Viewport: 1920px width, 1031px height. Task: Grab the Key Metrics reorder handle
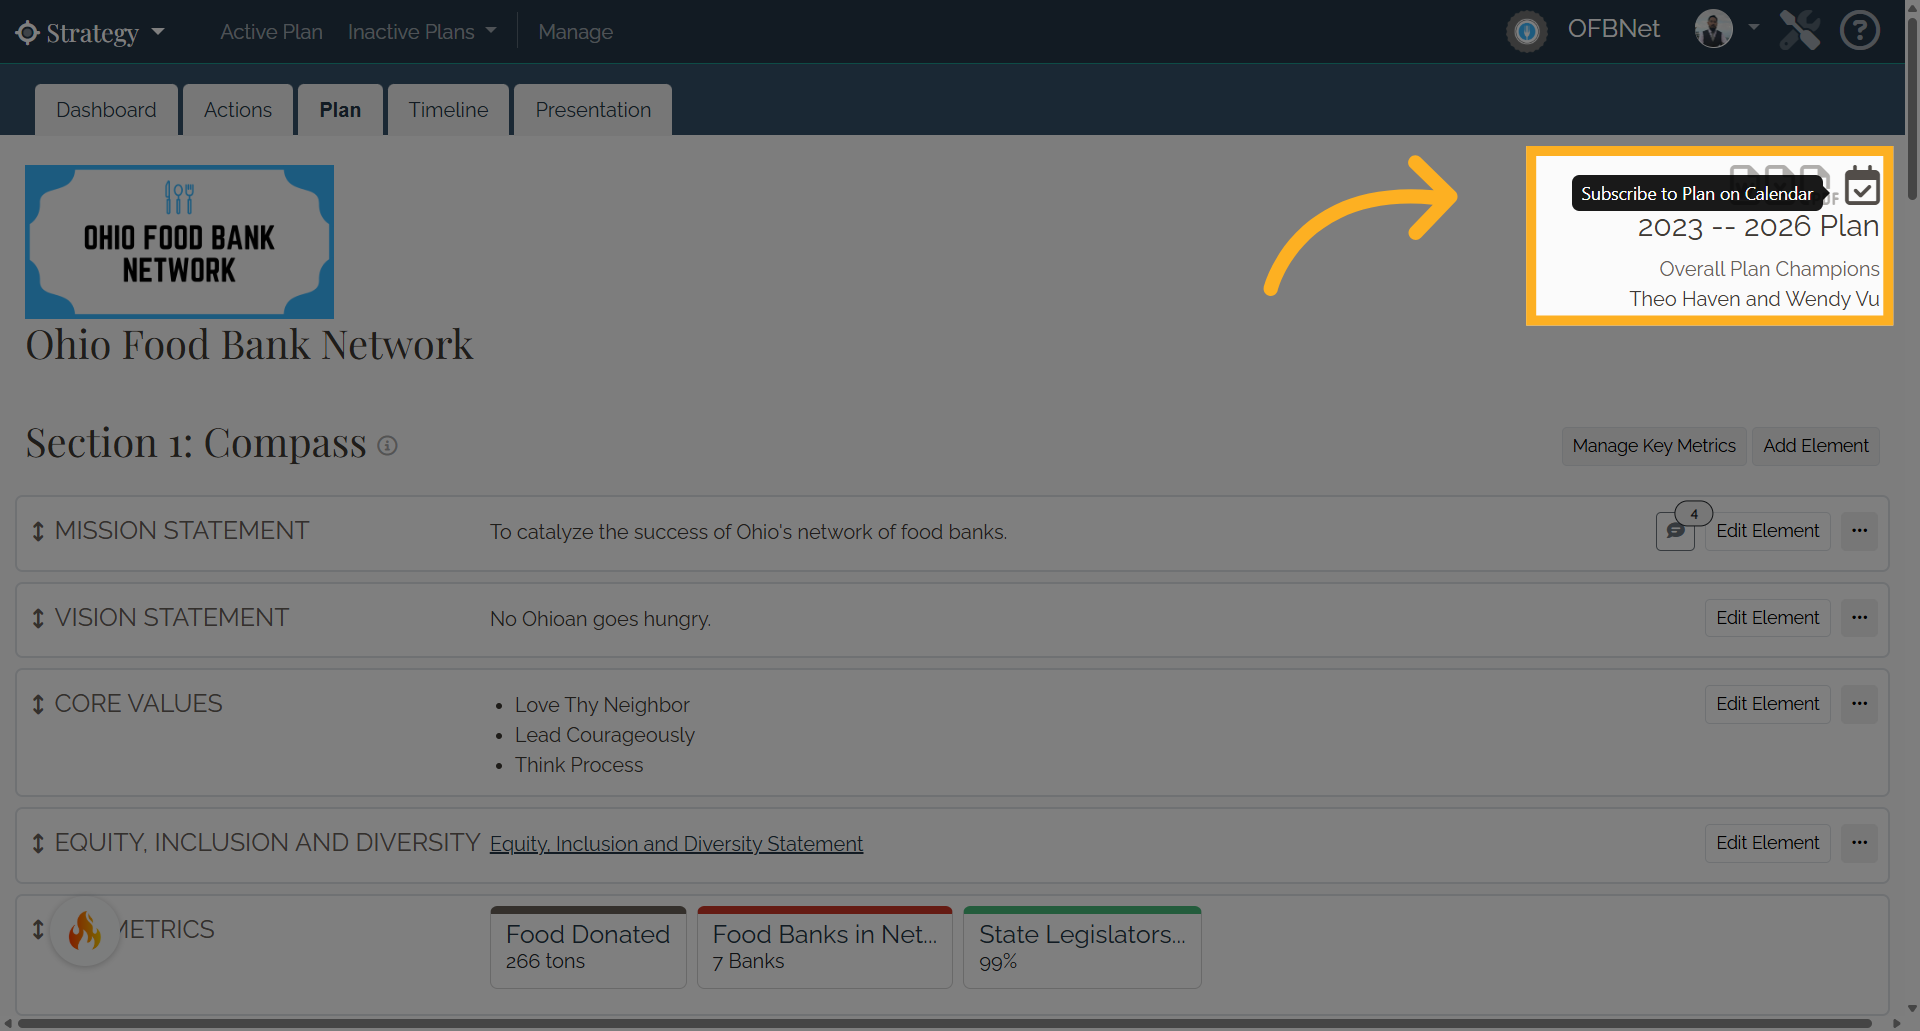[38, 930]
